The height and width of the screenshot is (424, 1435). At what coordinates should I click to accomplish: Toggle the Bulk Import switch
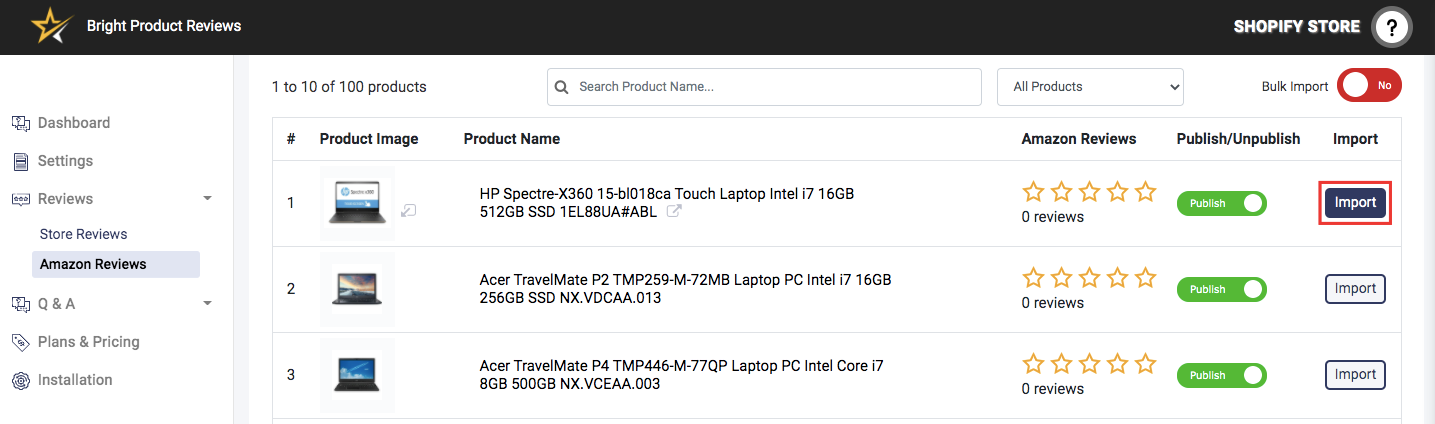(x=1370, y=86)
